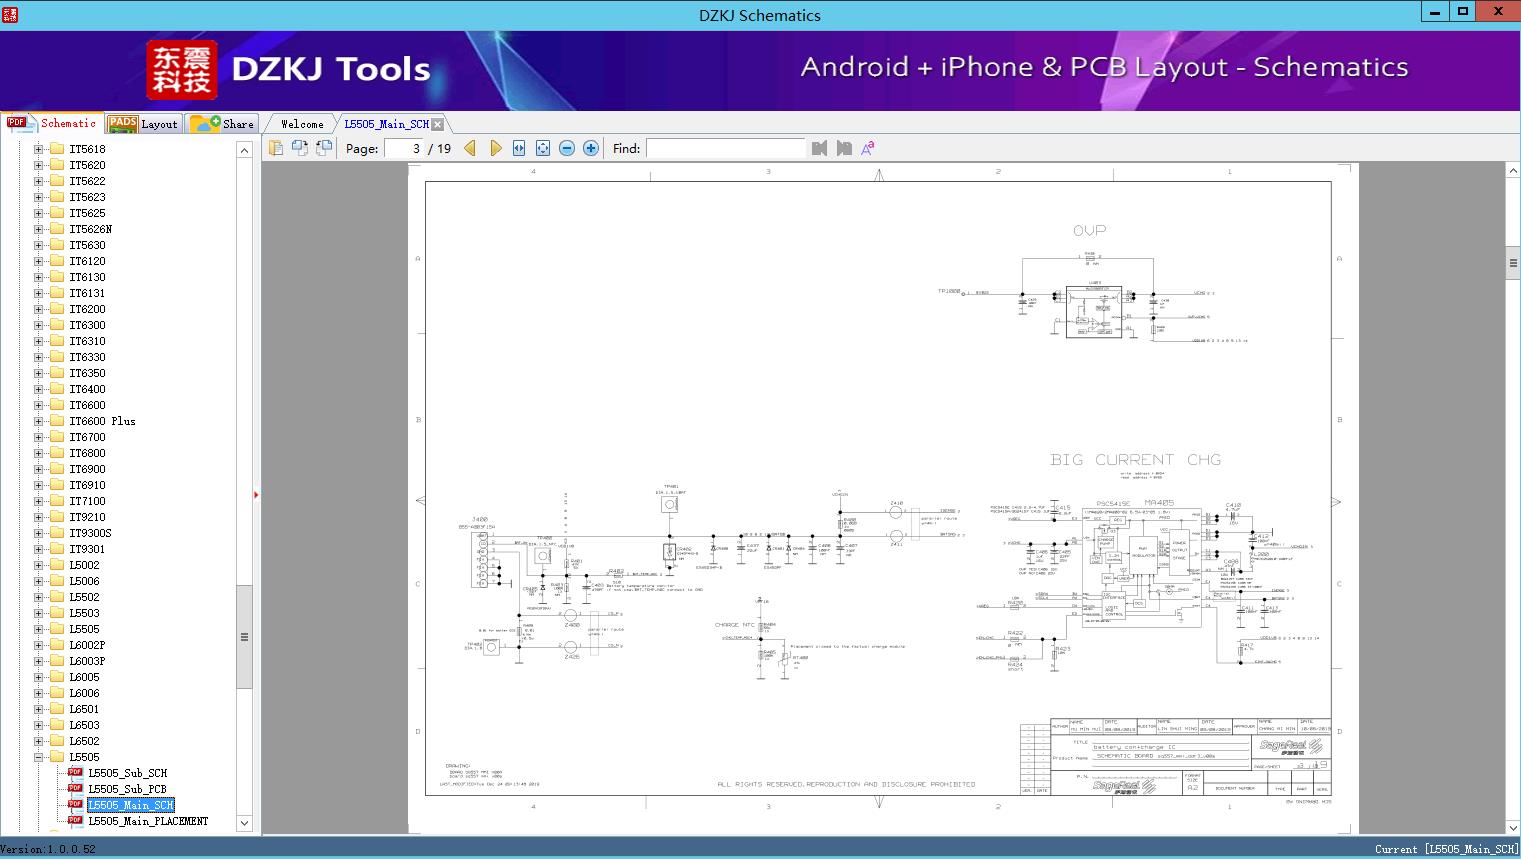Click the Find text input field
The width and height of the screenshot is (1521, 859).
pyautogui.click(x=725, y=148)
